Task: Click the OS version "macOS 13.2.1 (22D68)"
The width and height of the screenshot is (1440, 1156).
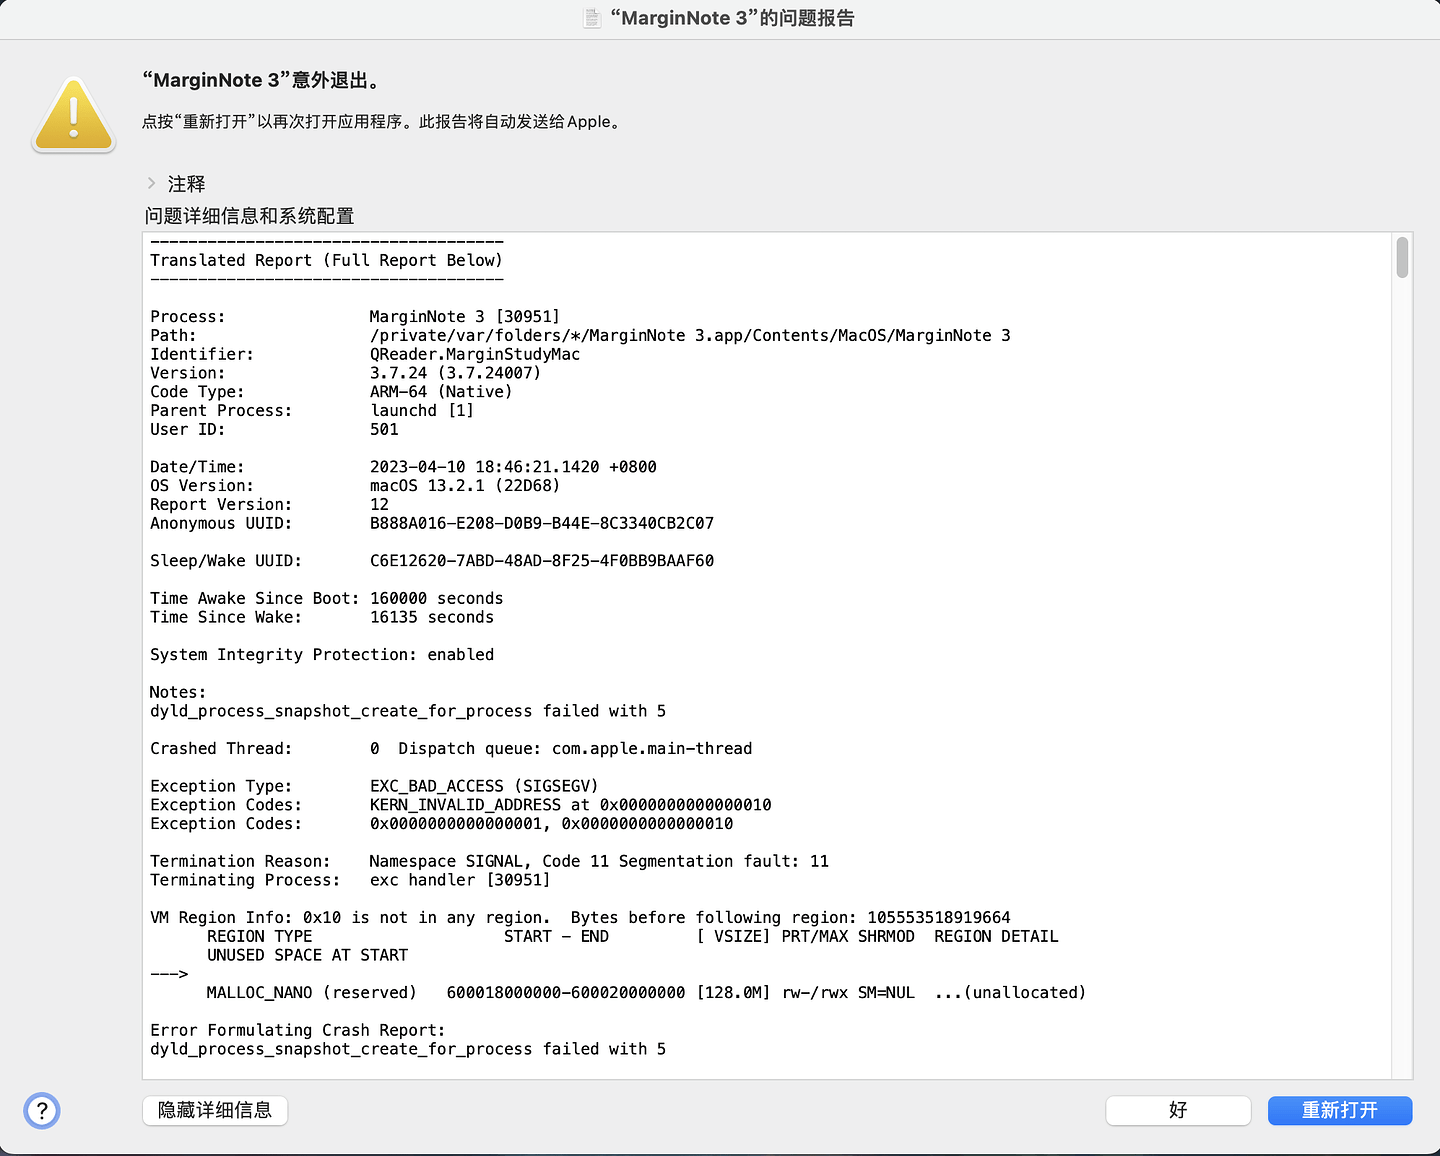Action: [465, 486]
